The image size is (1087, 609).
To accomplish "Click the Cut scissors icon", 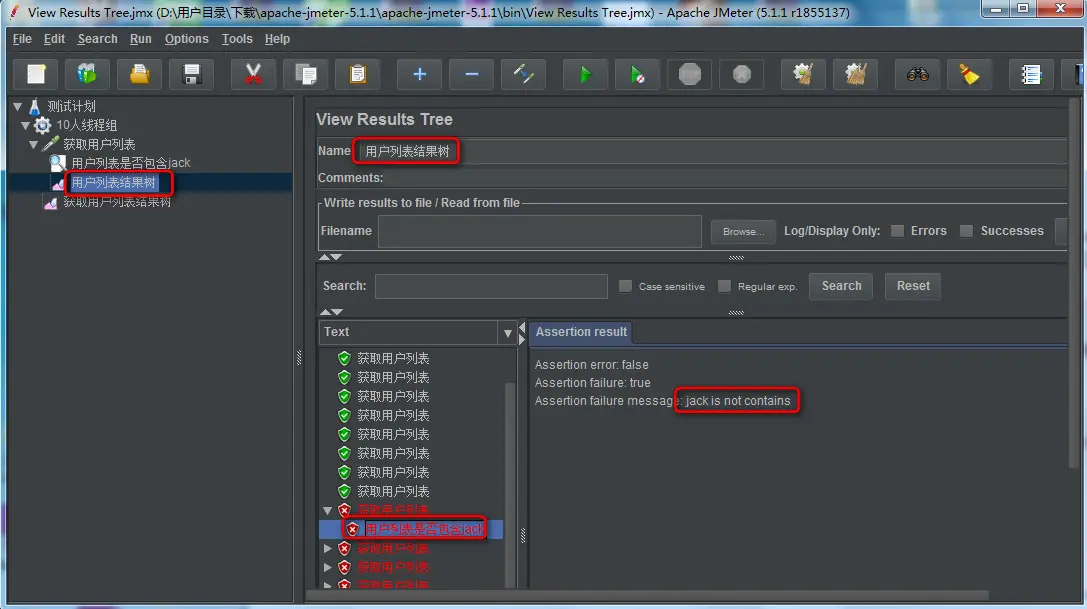I will click(253, 74).
